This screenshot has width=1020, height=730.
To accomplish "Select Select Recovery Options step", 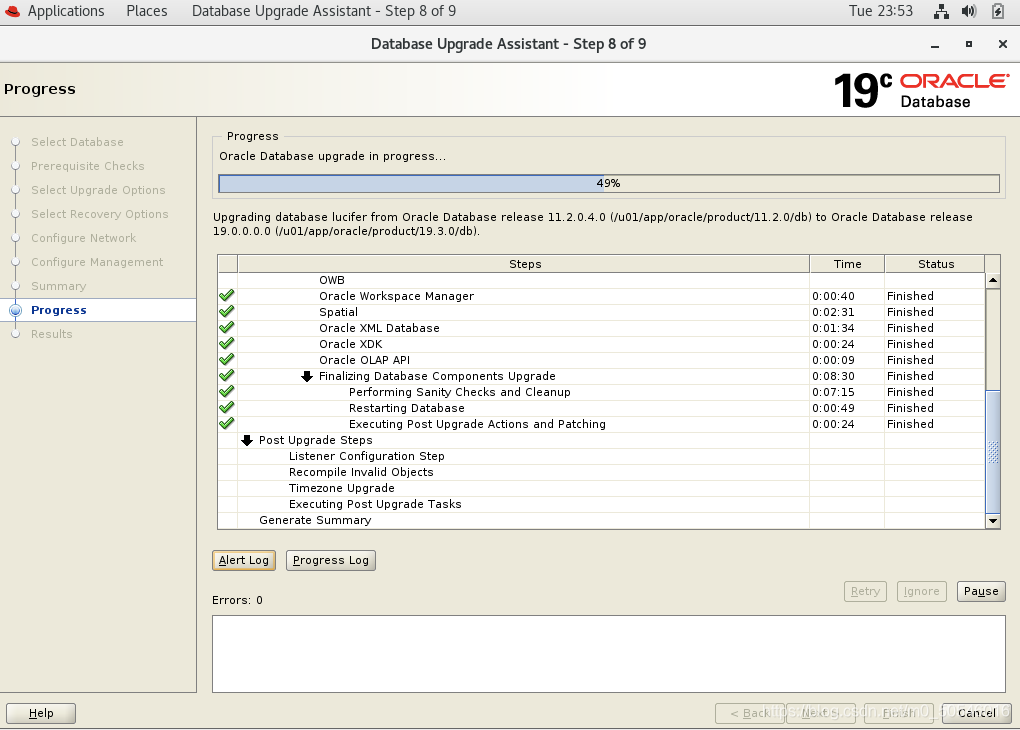I will click(100, 214).
